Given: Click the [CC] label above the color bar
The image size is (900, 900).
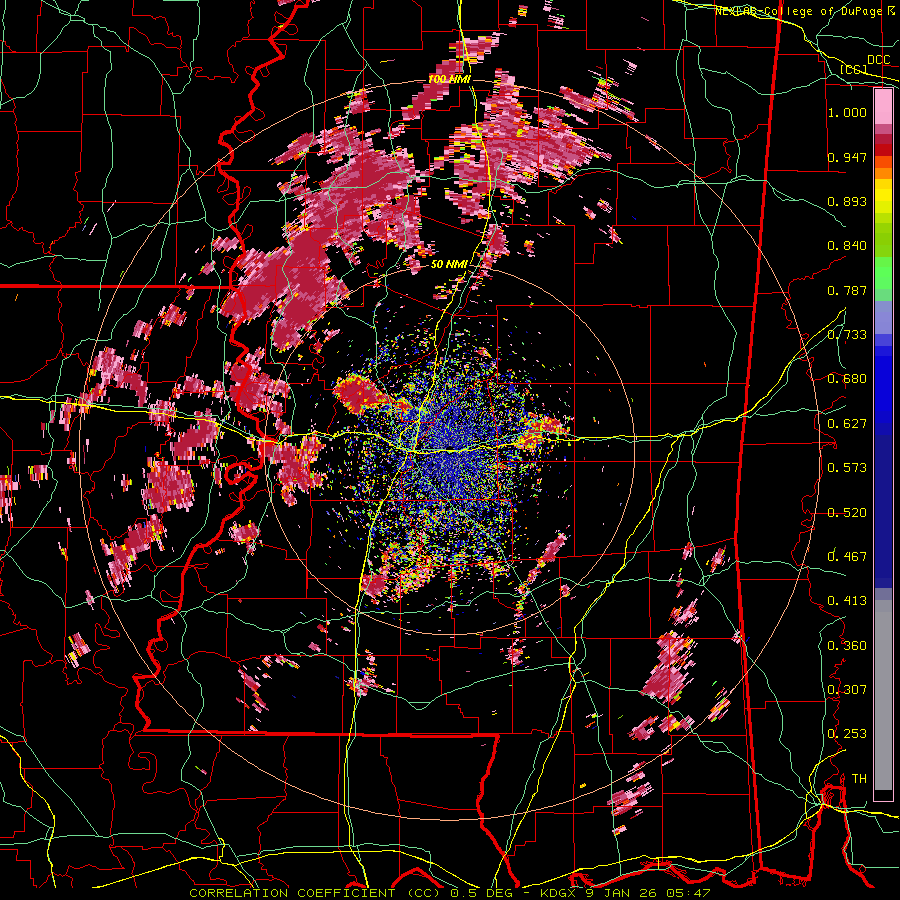Looking at the screenshot, I should click(x=854, y=70).
